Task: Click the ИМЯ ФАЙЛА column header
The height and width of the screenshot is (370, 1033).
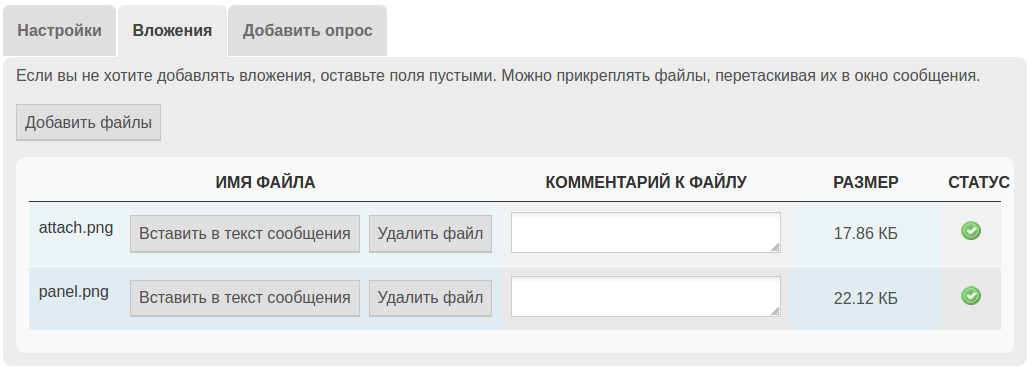Action: [x=265, y=182]
